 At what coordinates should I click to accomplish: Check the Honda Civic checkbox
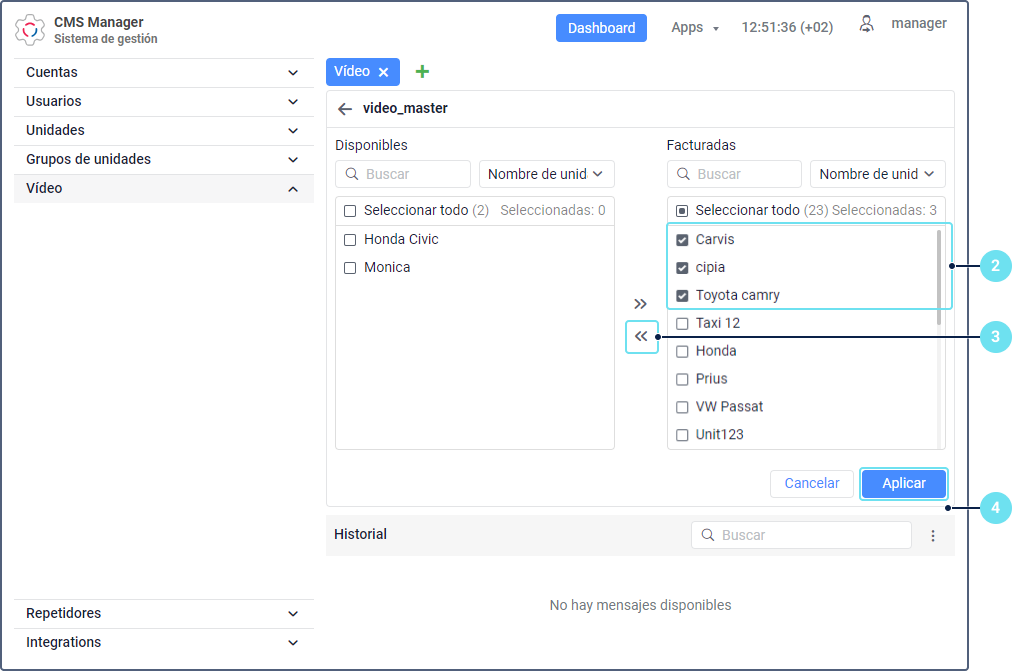350,240
